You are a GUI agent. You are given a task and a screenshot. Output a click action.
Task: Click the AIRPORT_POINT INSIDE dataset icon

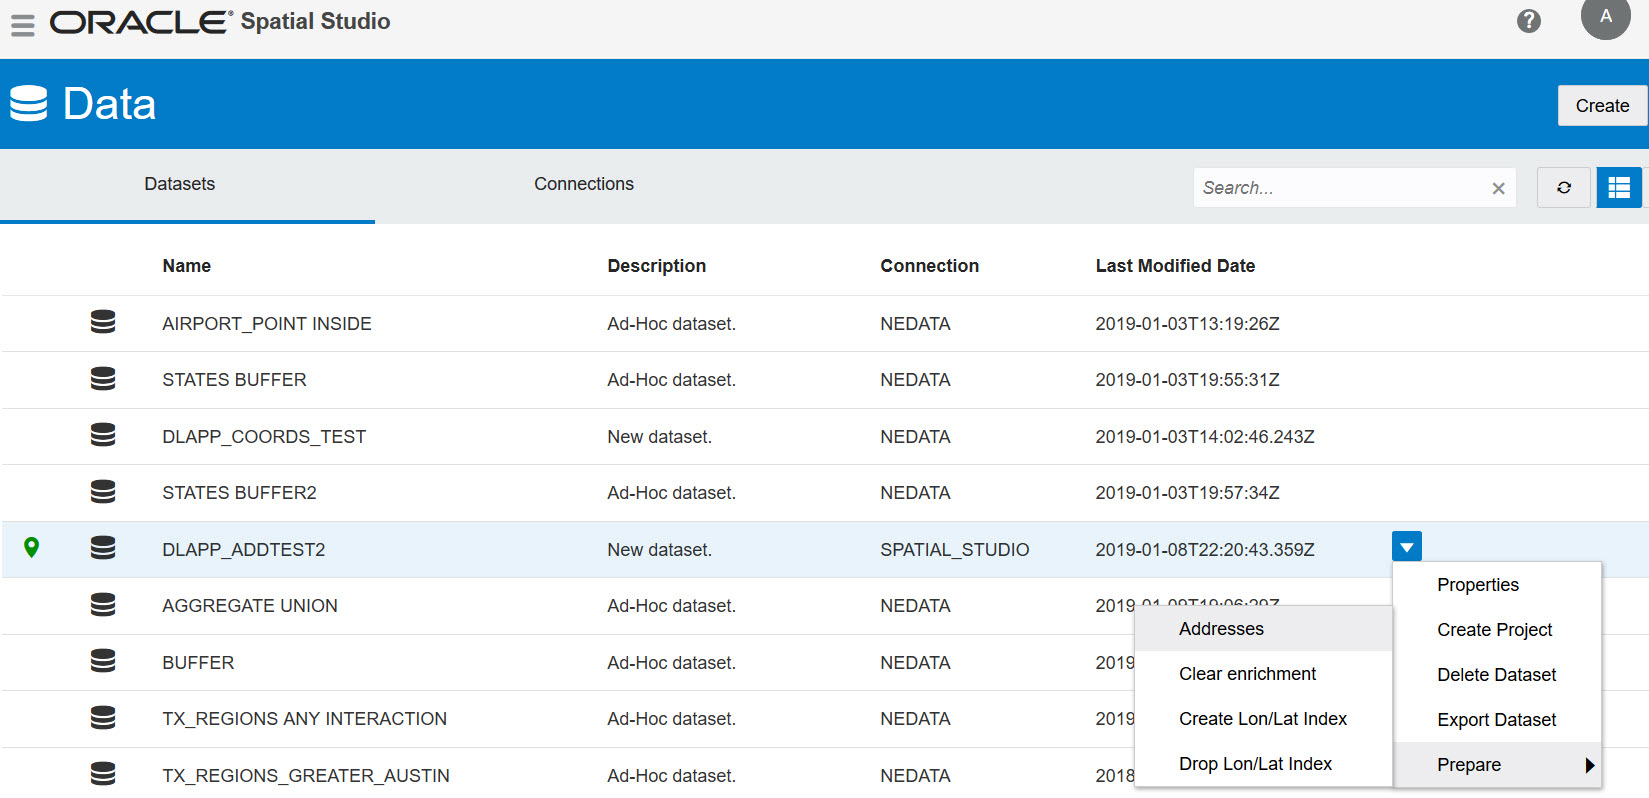[x=103, y=322]
